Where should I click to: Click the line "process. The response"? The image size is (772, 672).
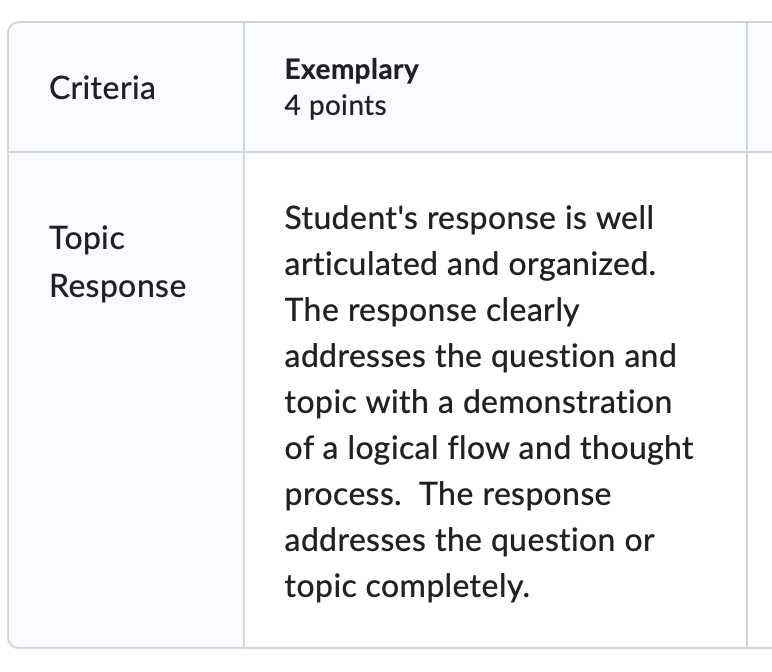tap(448, 495)
